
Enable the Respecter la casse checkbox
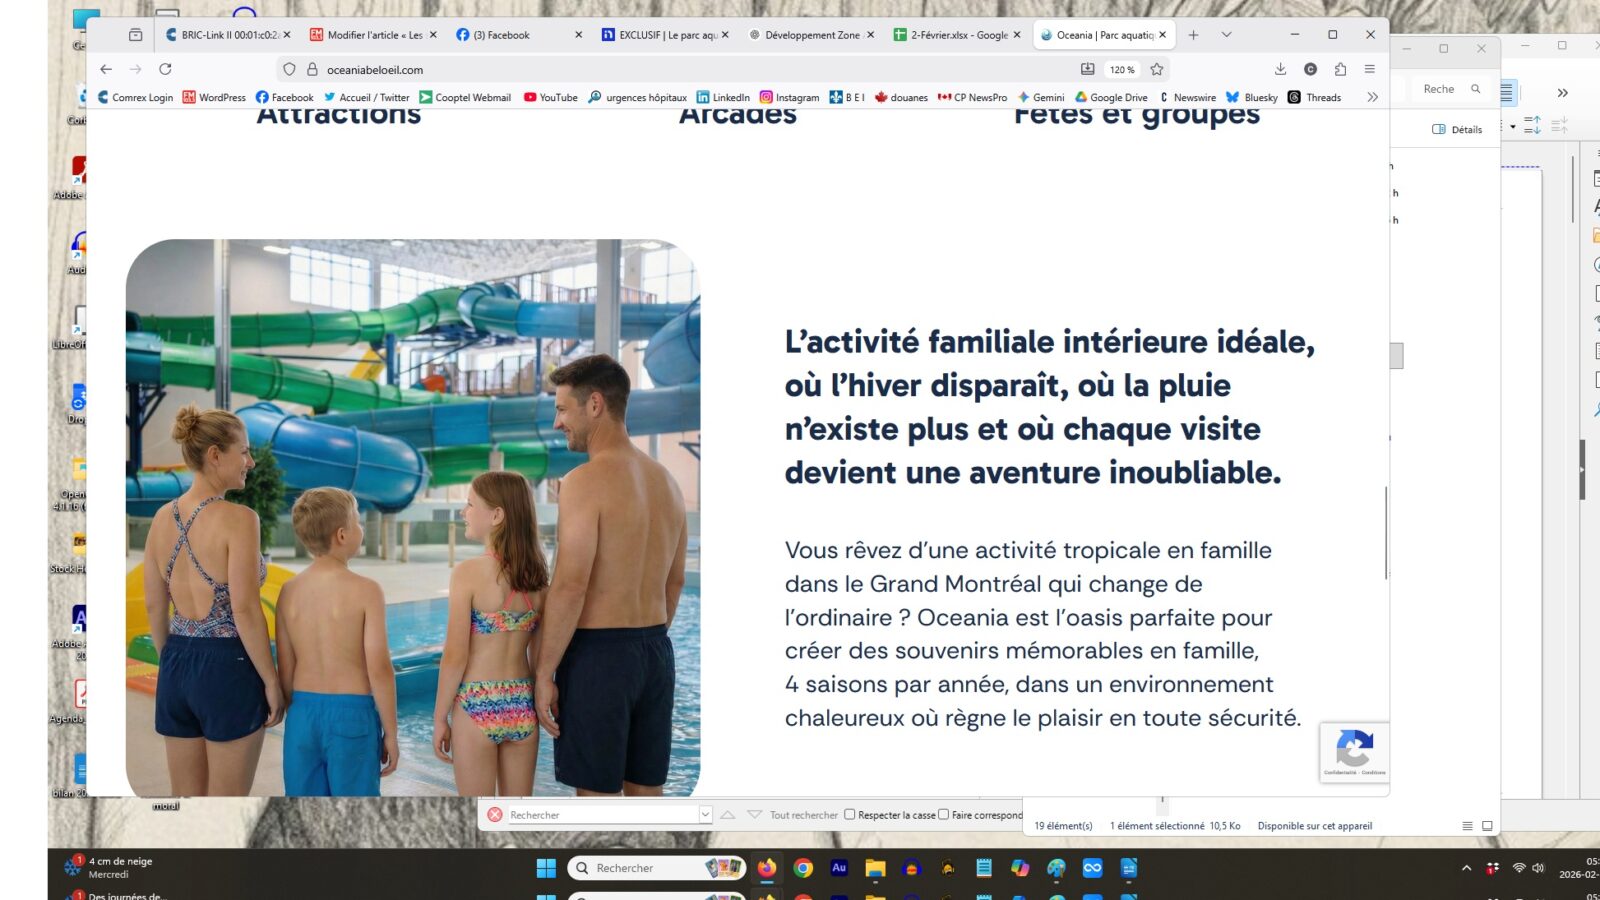click(x=850, y=814)
